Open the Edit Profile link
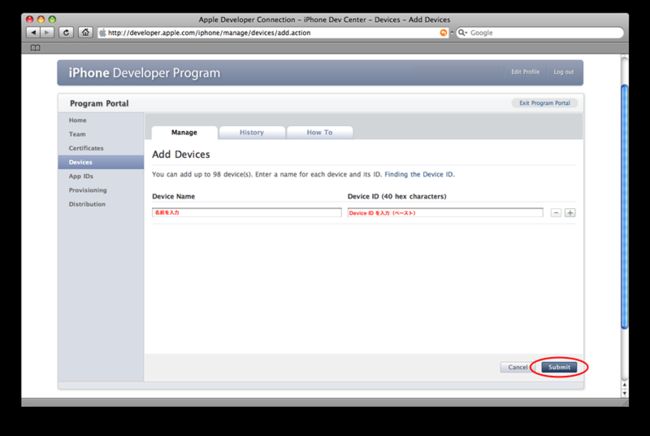This screenshot has width=650, height=436. [525, 72]
